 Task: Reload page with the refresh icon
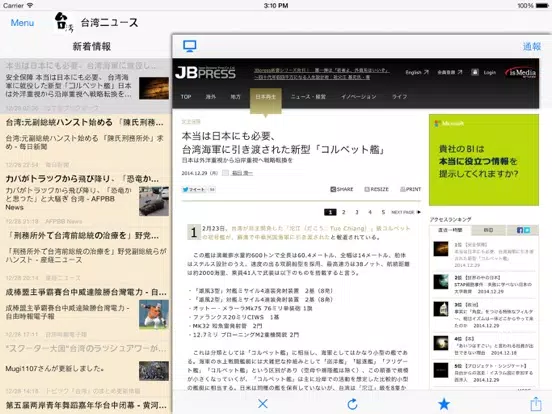pos(352,404)
